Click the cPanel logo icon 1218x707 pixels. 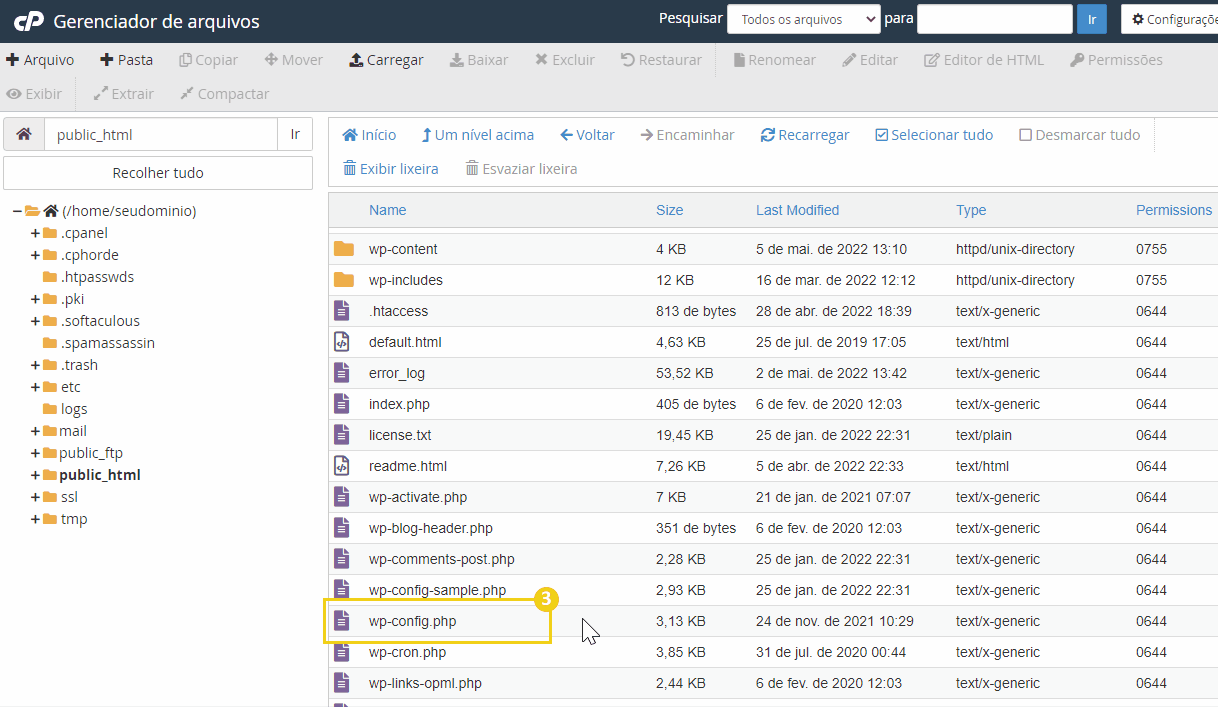28,20
